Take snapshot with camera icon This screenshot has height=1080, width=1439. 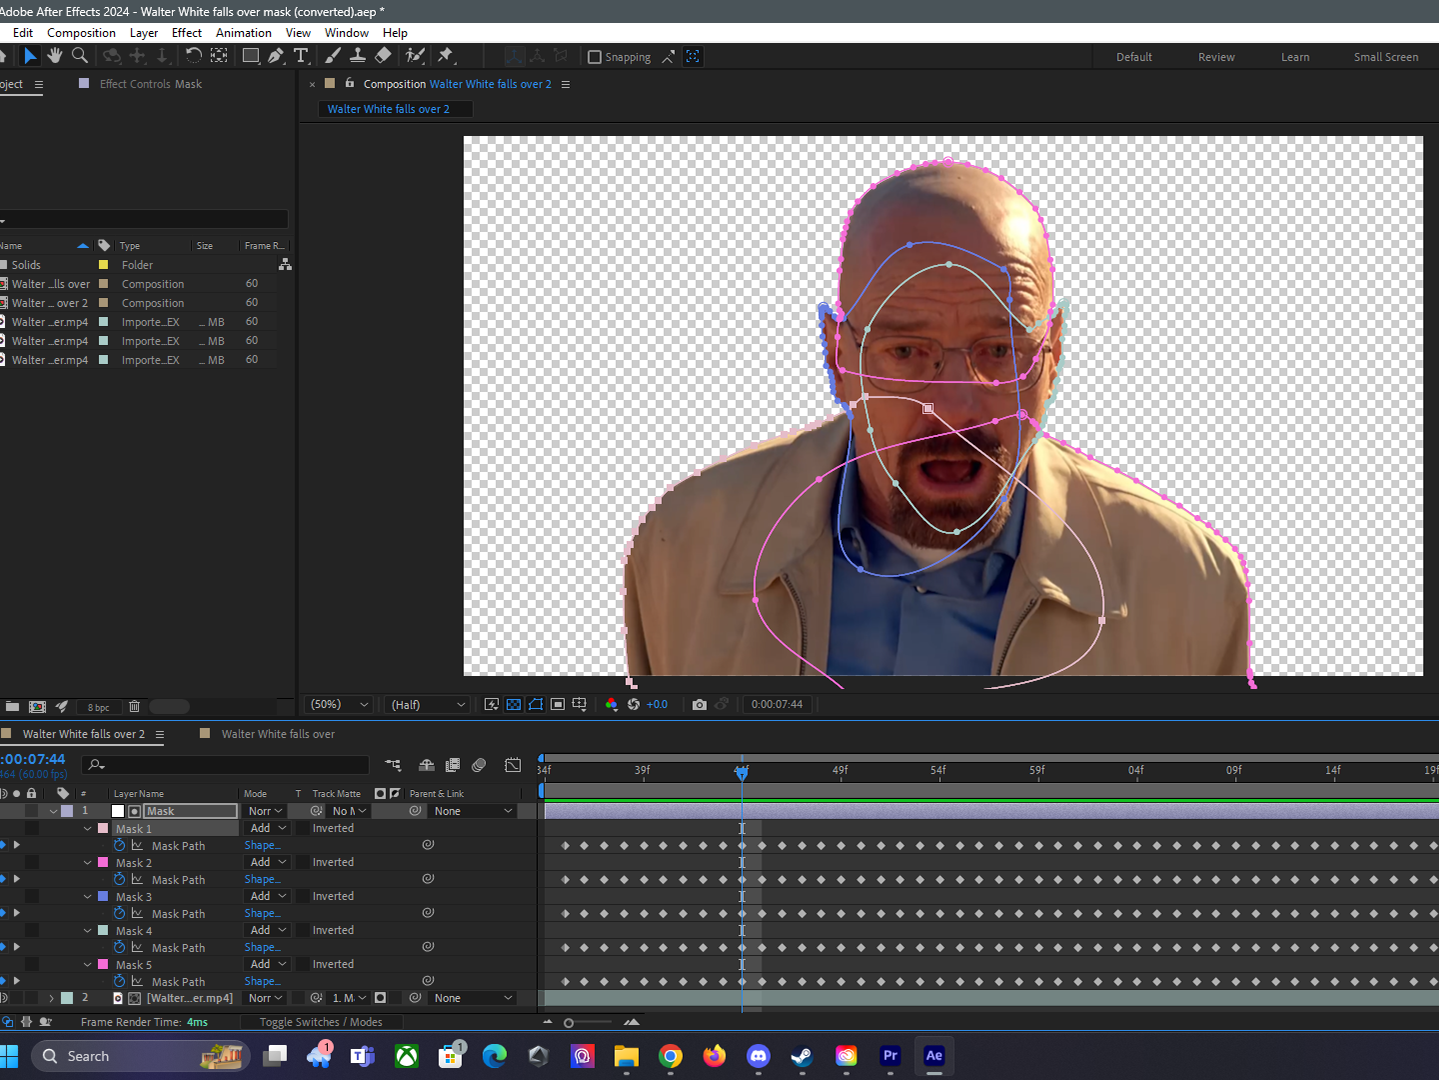pyautogui.click(x=700, y=705)
